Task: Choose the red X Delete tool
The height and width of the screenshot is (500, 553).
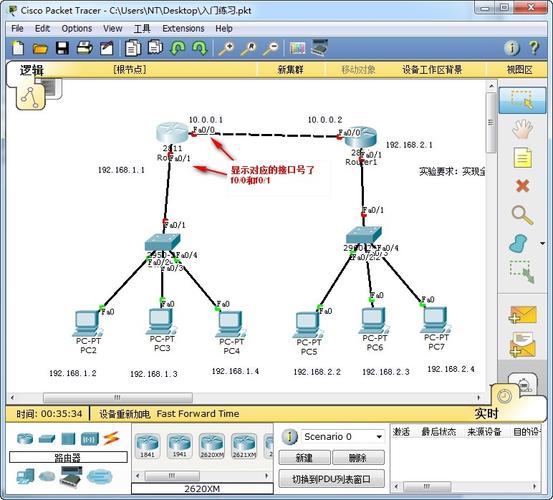Action: point(522,185)
